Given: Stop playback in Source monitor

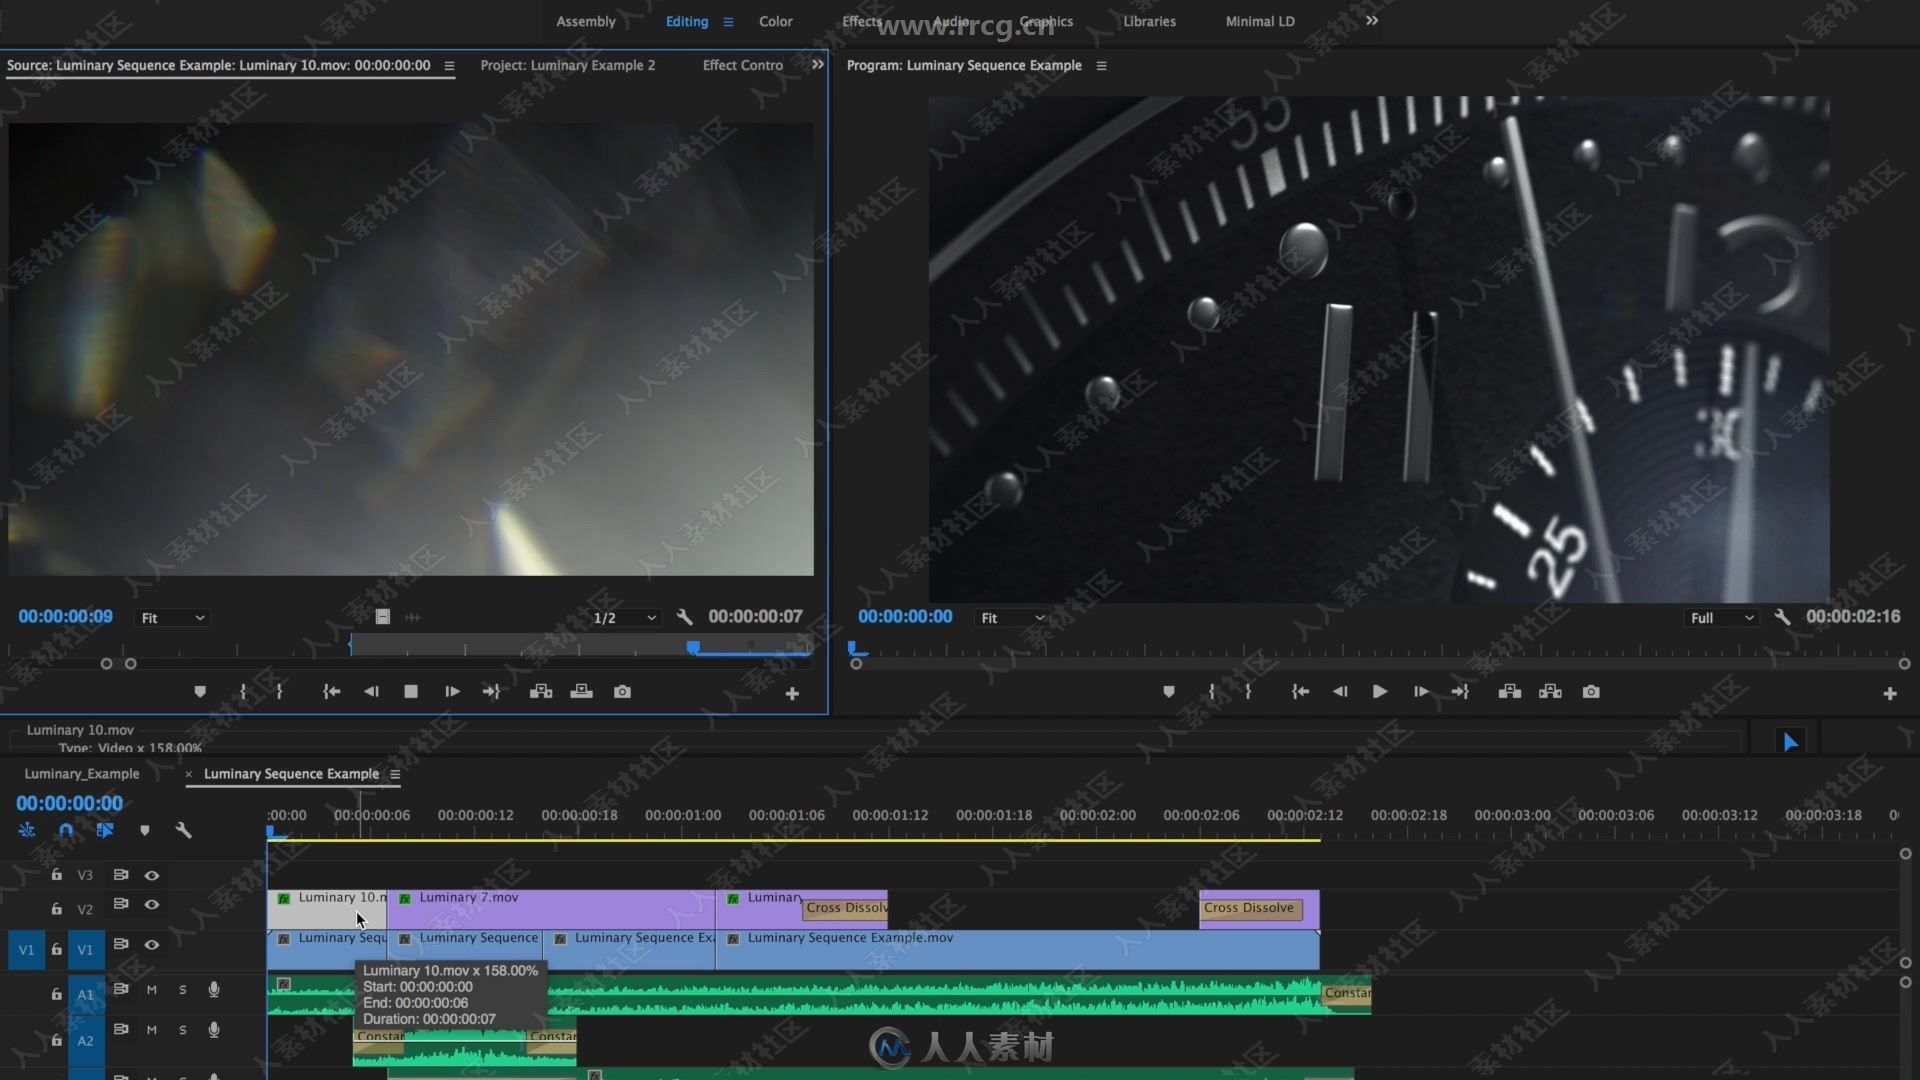Looking at the screenshot, I should click(411, 692).
